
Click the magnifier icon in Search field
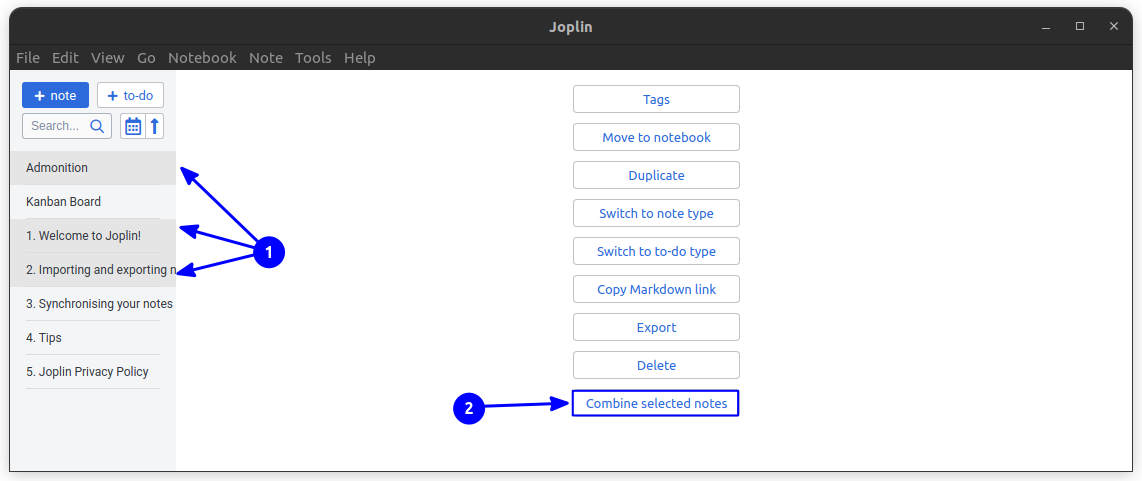pos(97,126)
